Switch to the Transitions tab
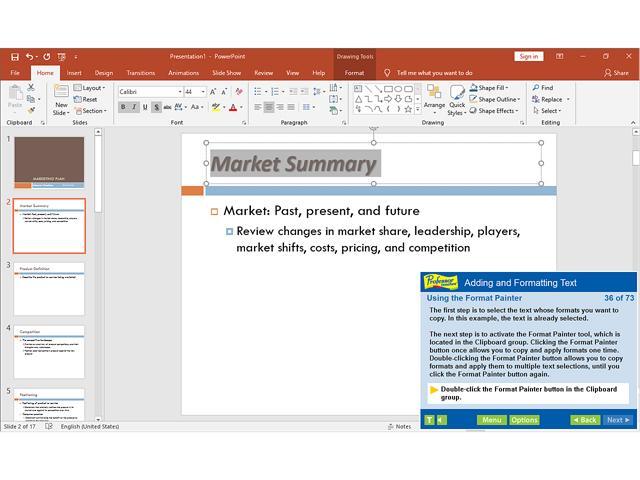The image size is (640, 480). pyautogui.click(x=140, y=73)
